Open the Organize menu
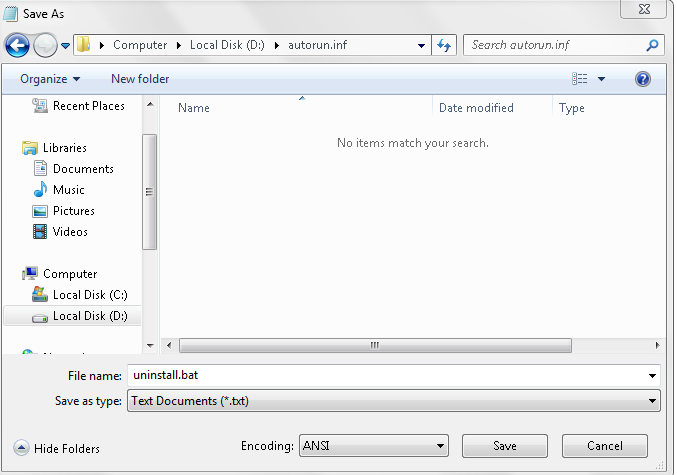677x475 pixels. [50, 79]
